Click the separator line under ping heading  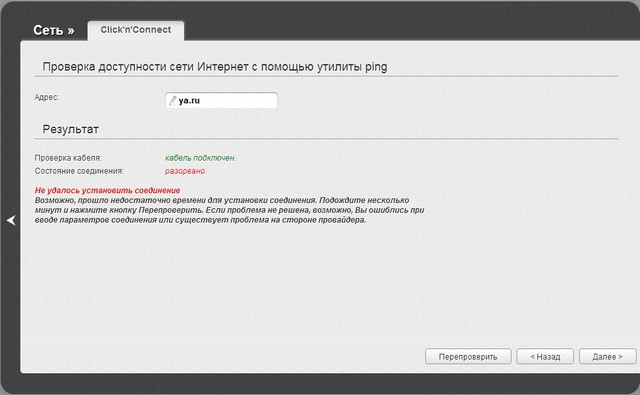326,76
